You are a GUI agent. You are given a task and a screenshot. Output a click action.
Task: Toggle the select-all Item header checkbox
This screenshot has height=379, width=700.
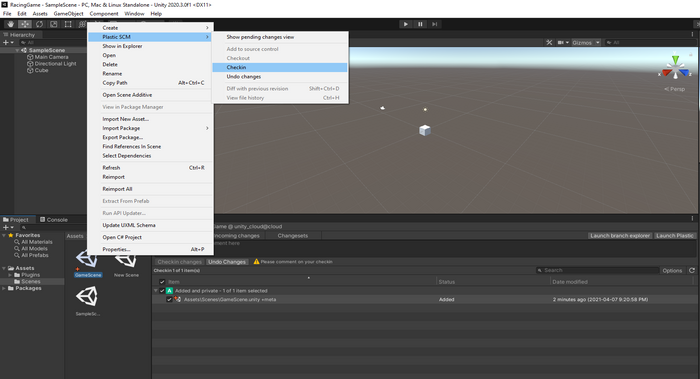pyautogui.click(x=162, y=282)
